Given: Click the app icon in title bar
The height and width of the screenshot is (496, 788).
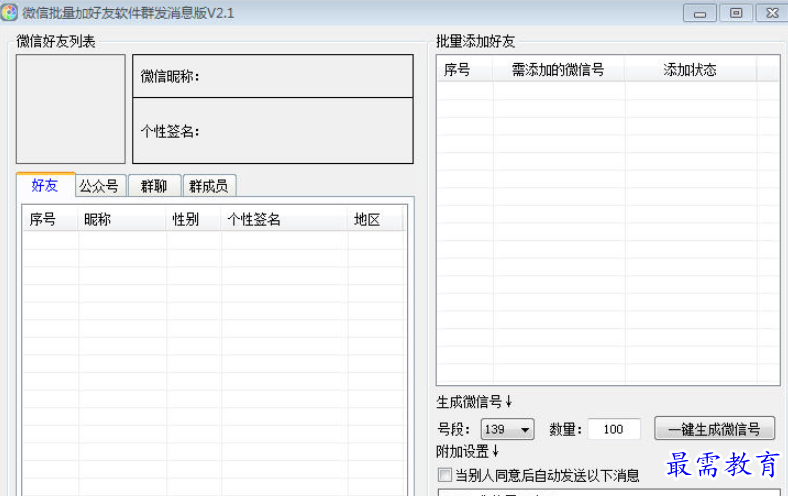Looking at the screenshot, I should 9,12.
